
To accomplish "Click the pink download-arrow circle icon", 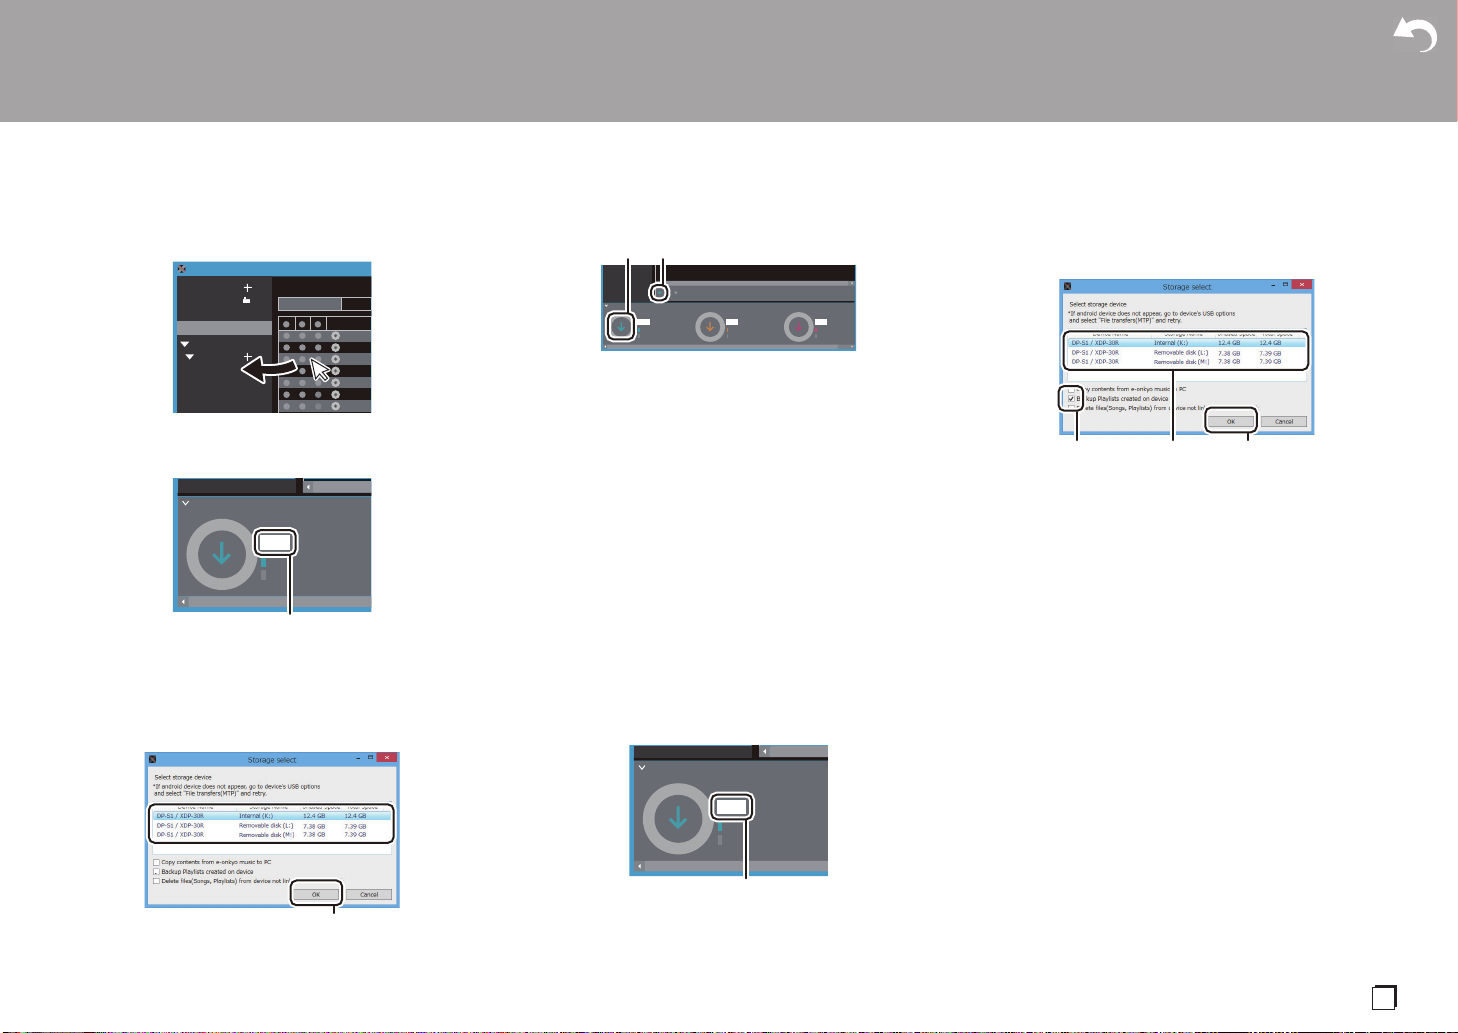I will pyautogui.click(x=798, y=326).
